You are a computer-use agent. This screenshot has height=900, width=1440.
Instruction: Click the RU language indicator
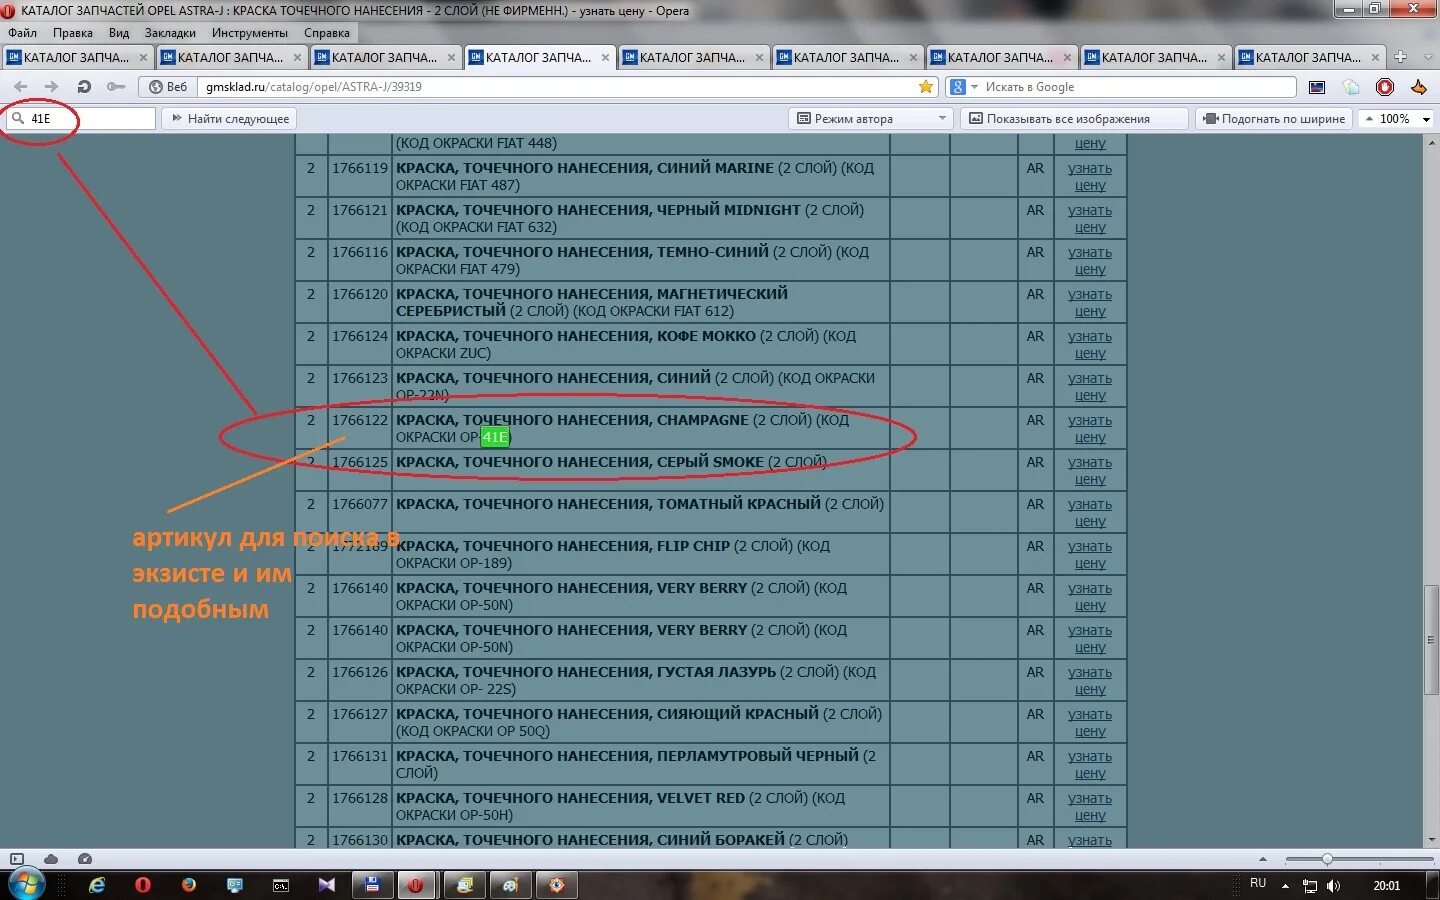click(1258, 884)
